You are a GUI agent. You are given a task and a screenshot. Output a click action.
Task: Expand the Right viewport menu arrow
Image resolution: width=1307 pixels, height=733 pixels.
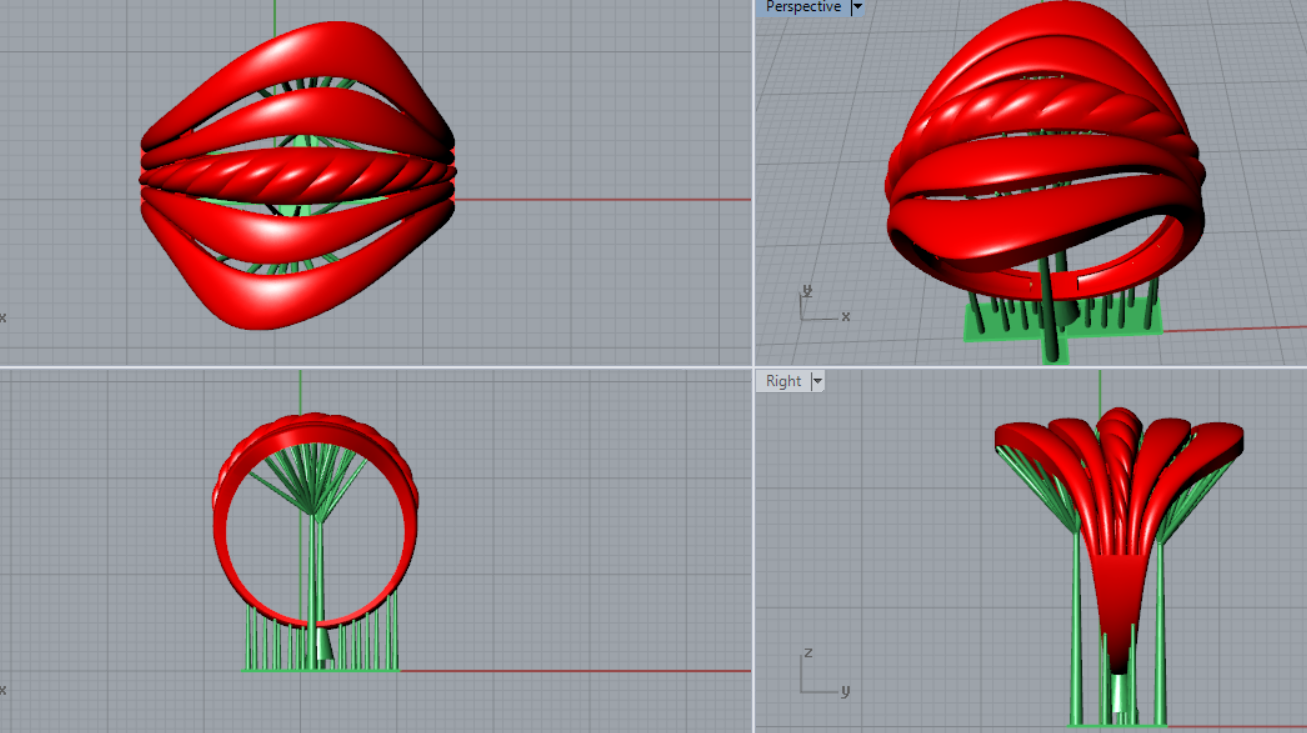point(817,381)
